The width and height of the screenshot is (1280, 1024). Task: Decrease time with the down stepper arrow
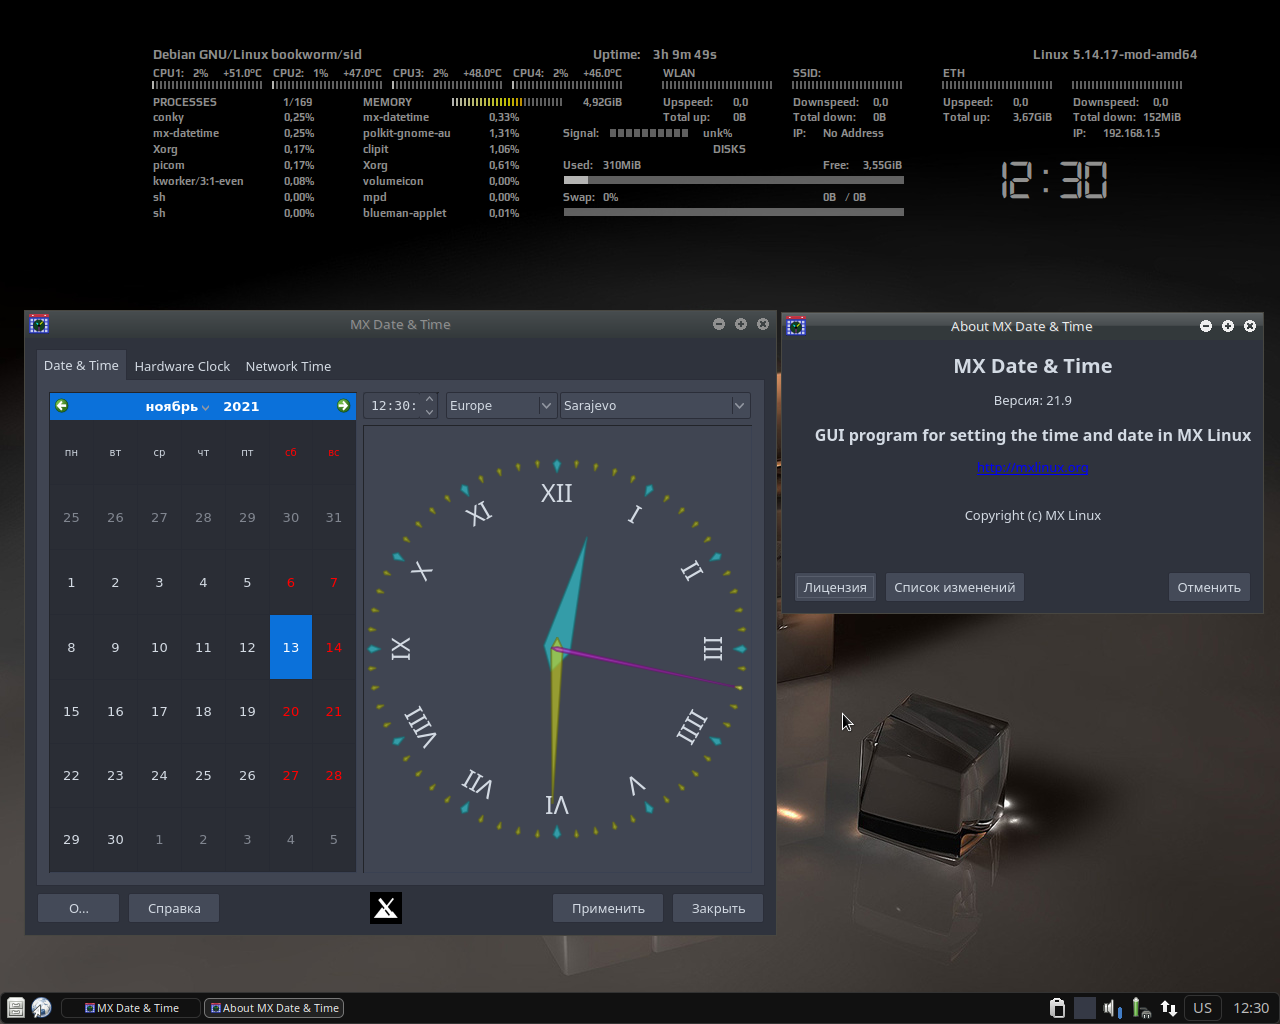430,412
